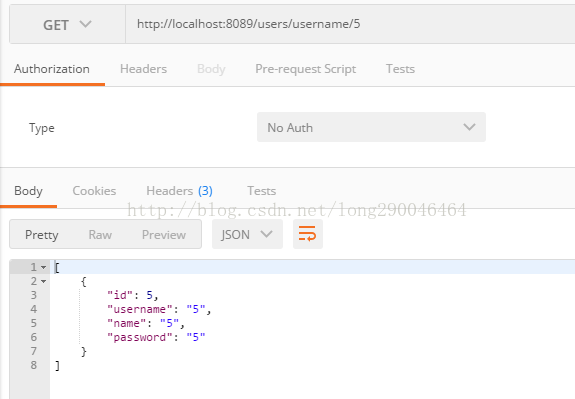Viewport: 575px width, 399px height.
Task: Switch to Raw response view
Action: pos(100,235)
